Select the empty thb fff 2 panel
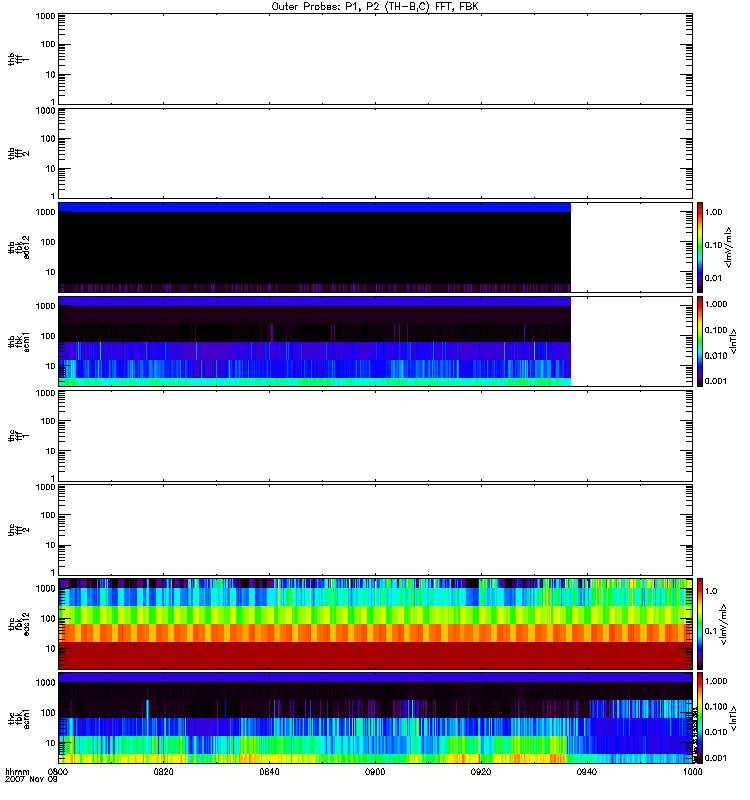This screenshot has height=800, width=750. [376, 153]
